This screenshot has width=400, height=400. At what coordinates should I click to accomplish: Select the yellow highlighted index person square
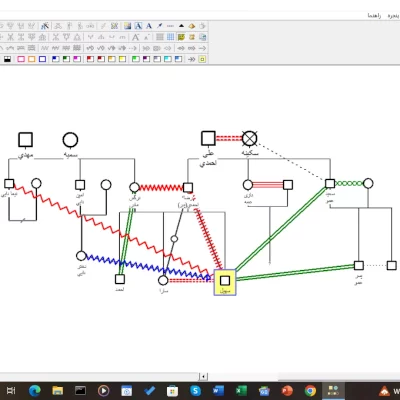pyautogui.click(x=225, y=282)
